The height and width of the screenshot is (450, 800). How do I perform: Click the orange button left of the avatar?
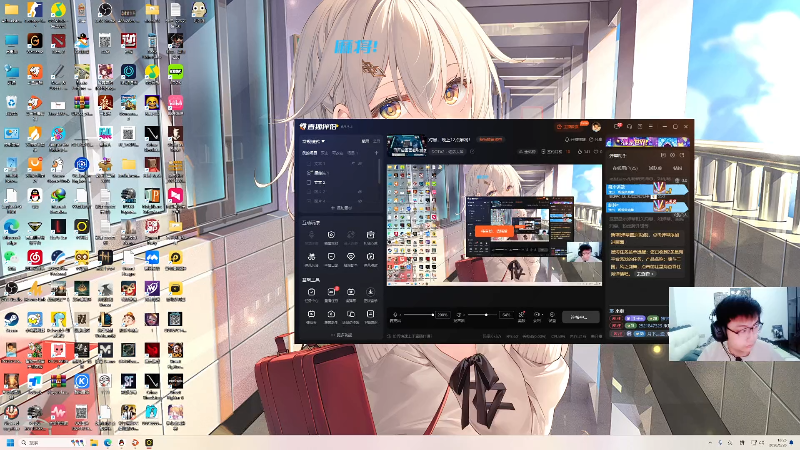pos(570,127)
